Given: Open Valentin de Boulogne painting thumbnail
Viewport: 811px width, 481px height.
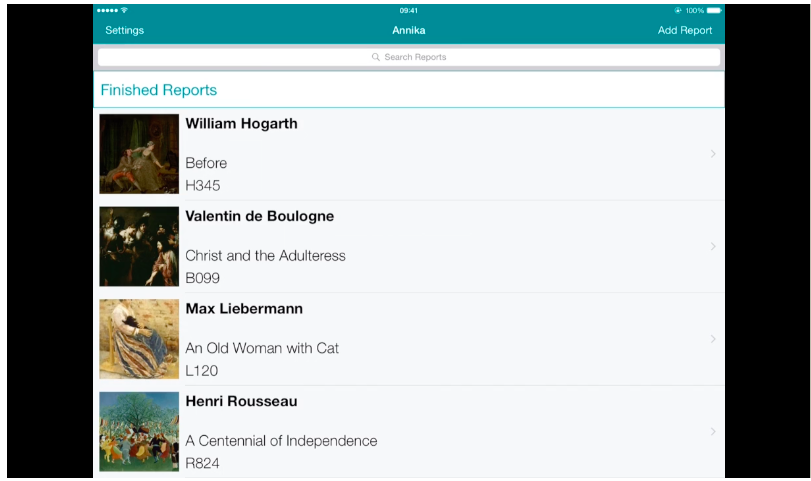Looking at the screenshot, I should pyautogui.click(x=139, y=246).
